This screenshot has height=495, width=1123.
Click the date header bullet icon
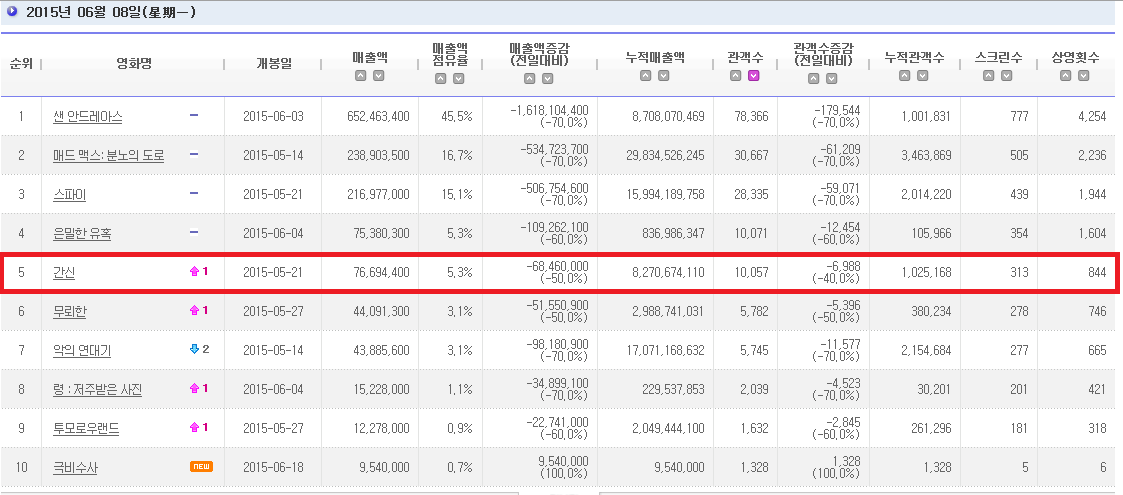coord(12,11)
